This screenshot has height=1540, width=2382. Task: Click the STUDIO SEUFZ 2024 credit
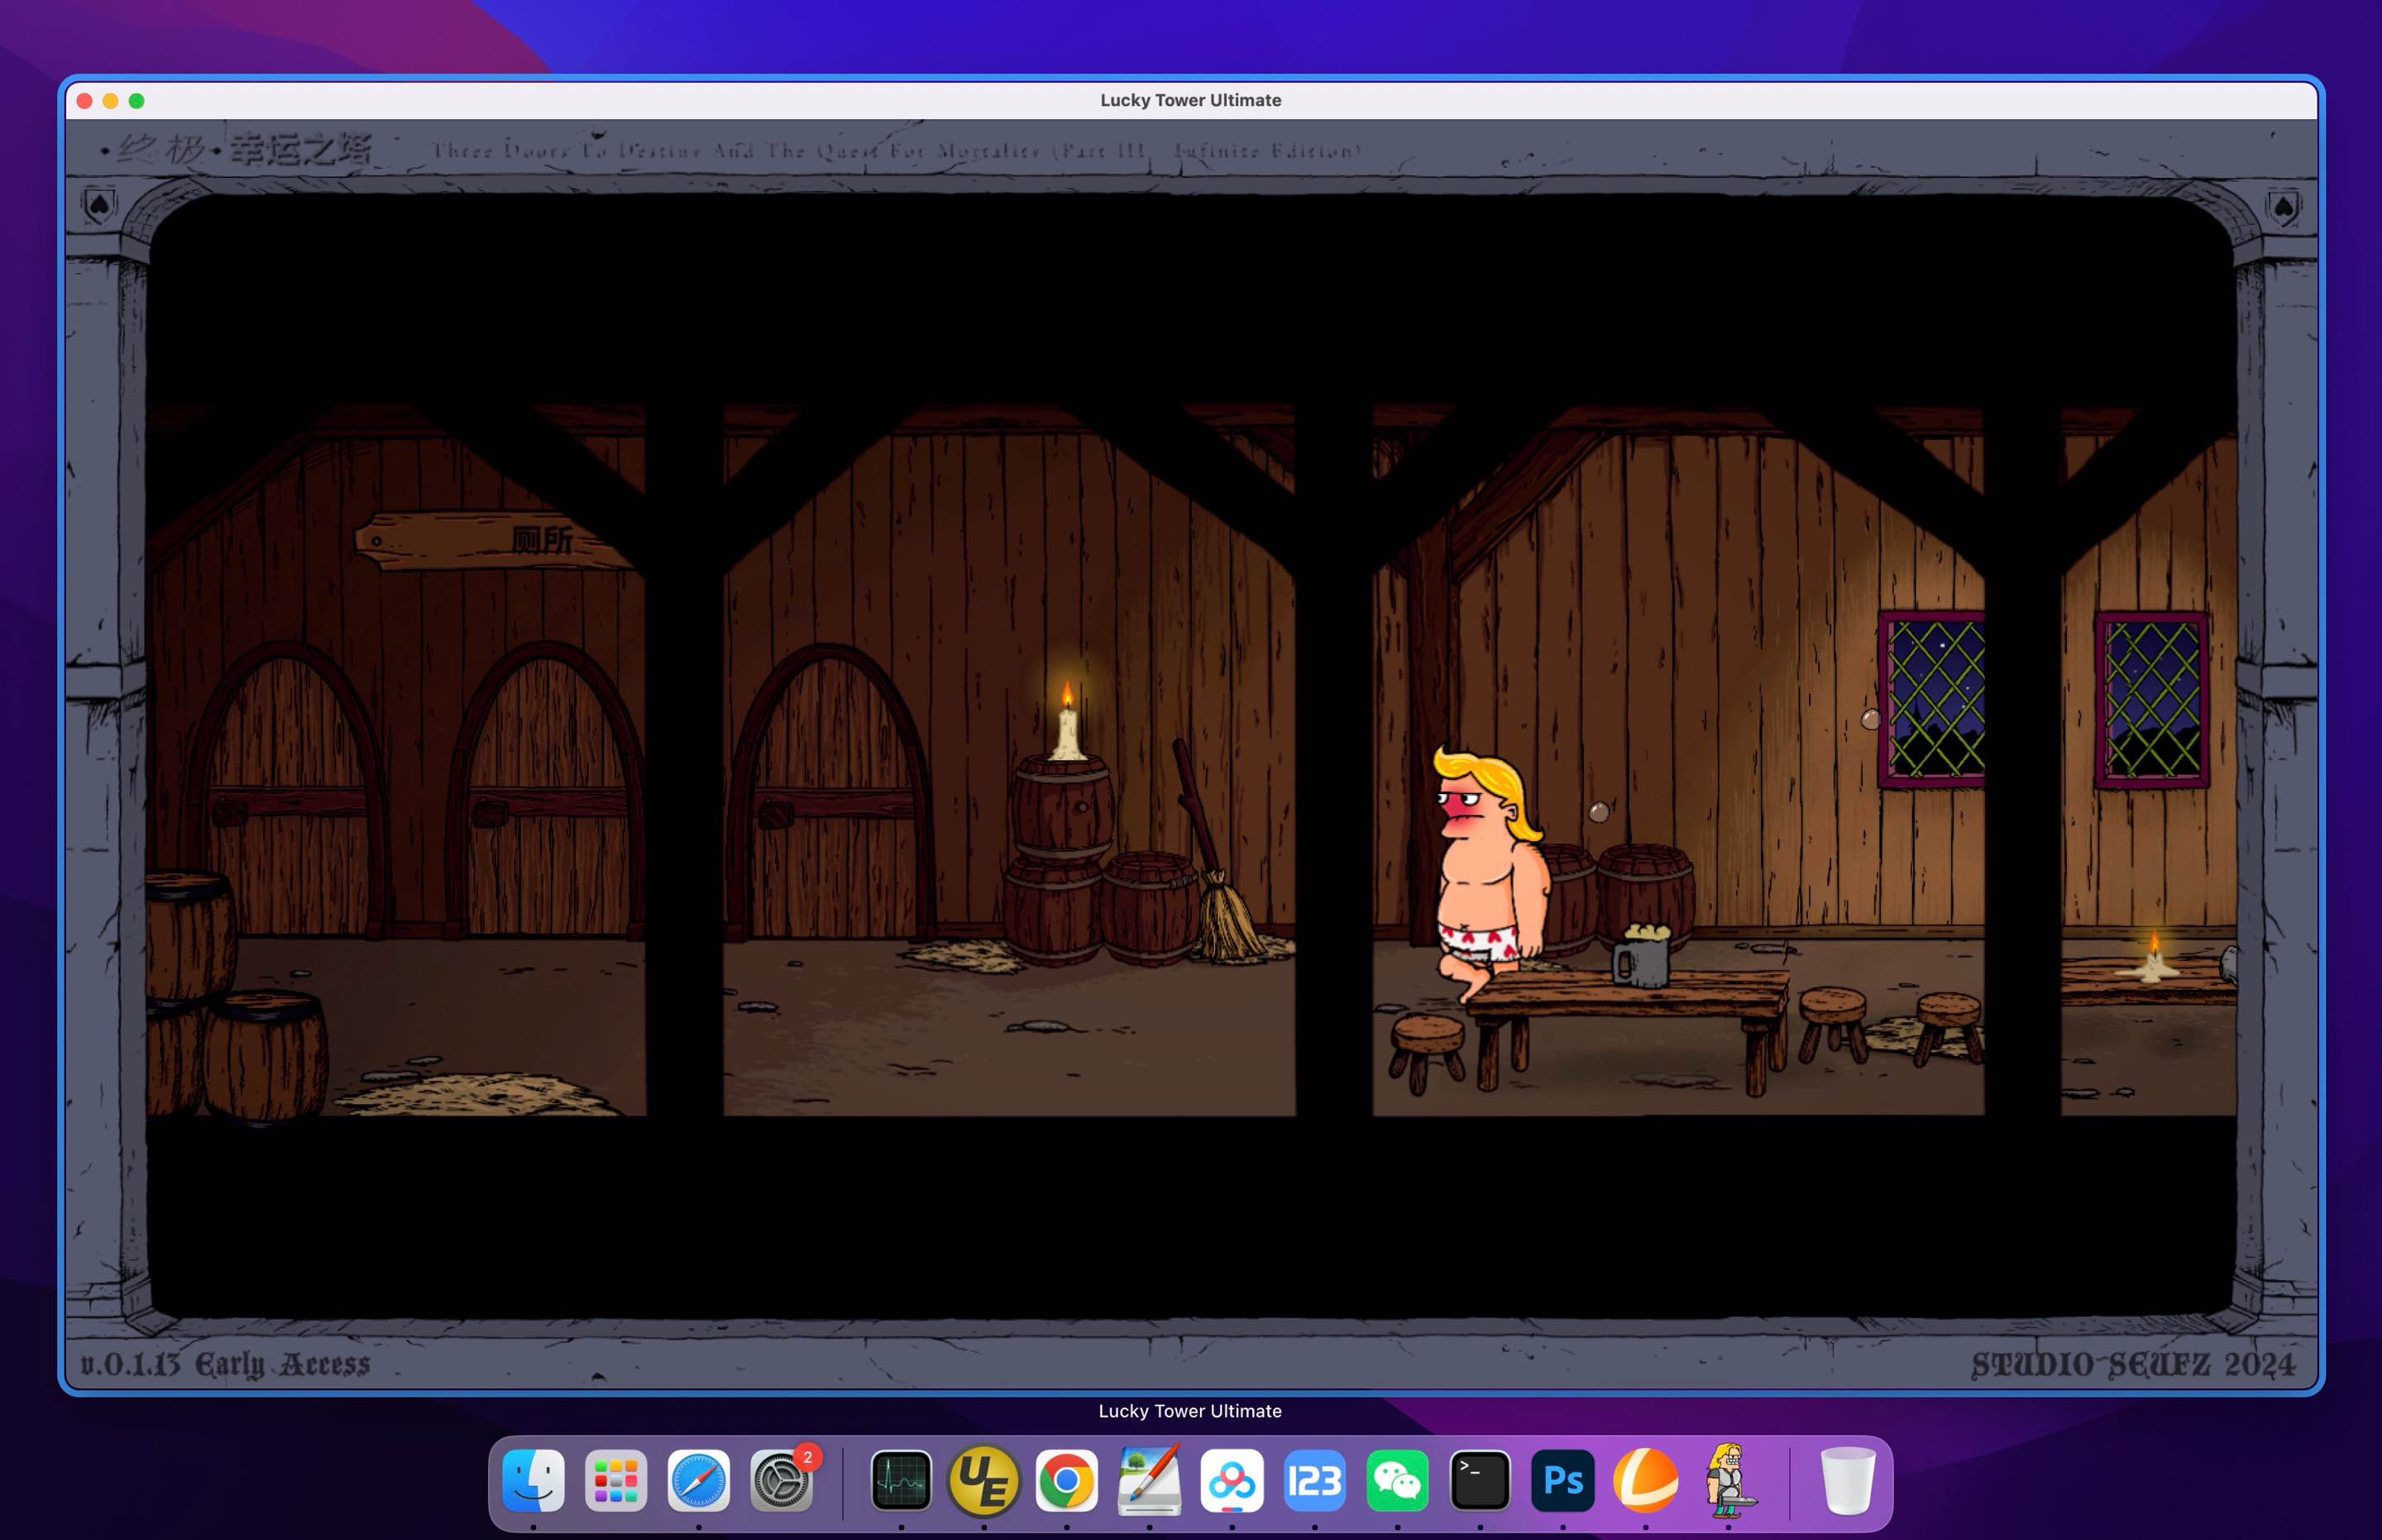click(x=2132, y=1364)
